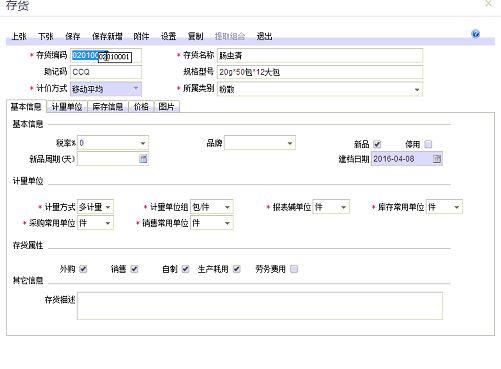
Task: Click the 规格型号 input field
Action: click(320, 72)
